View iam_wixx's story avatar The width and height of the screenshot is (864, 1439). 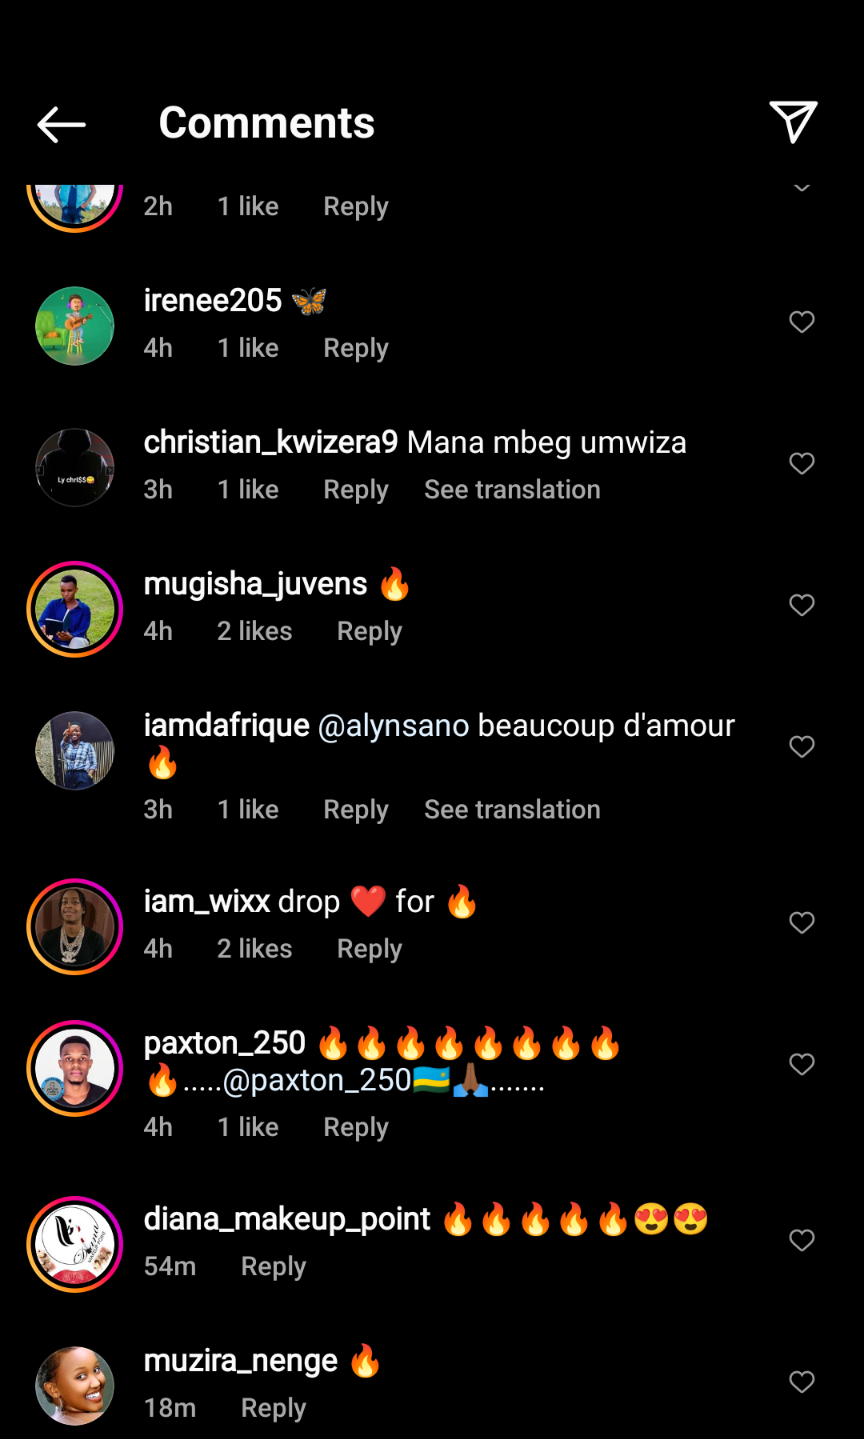tap(75, 927)
